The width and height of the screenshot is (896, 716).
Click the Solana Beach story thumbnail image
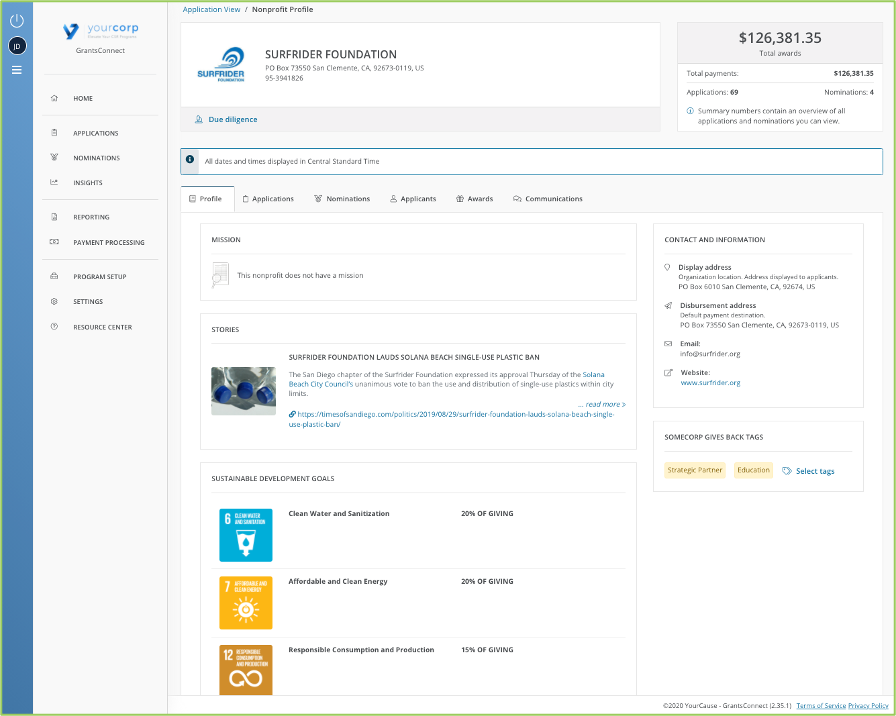pos(242,390)
